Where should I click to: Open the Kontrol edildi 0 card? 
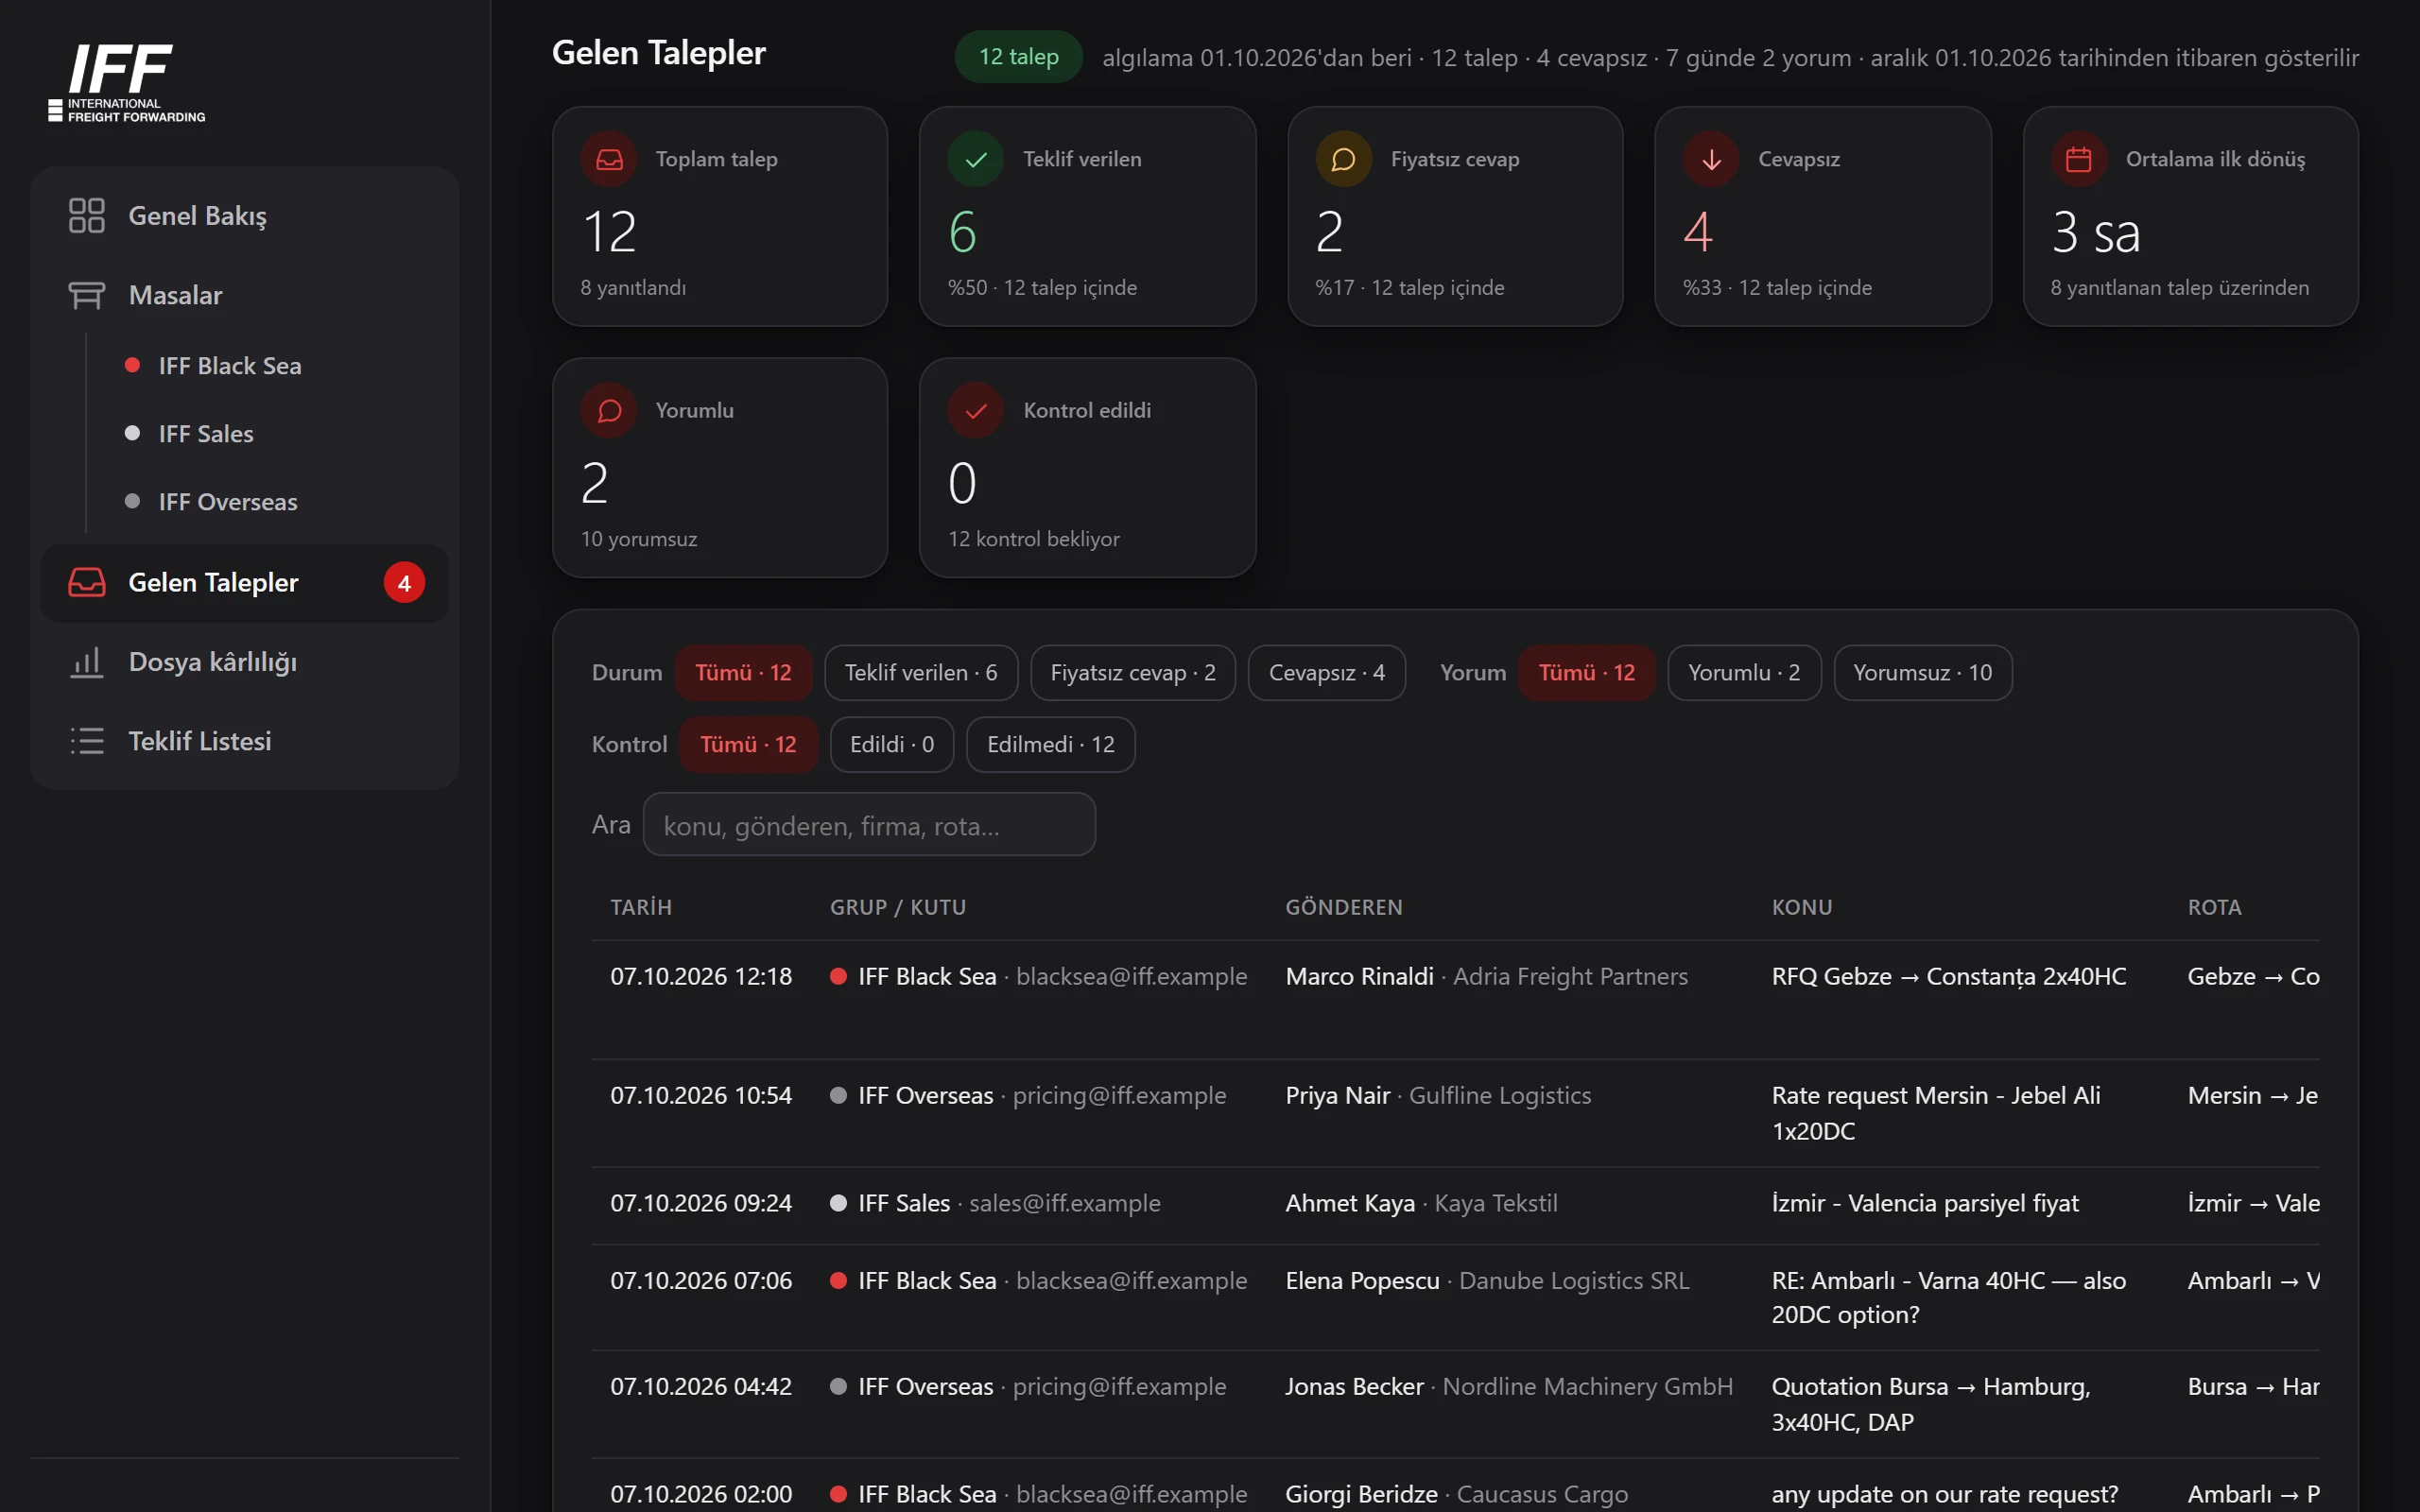[x=1087, y=468]
